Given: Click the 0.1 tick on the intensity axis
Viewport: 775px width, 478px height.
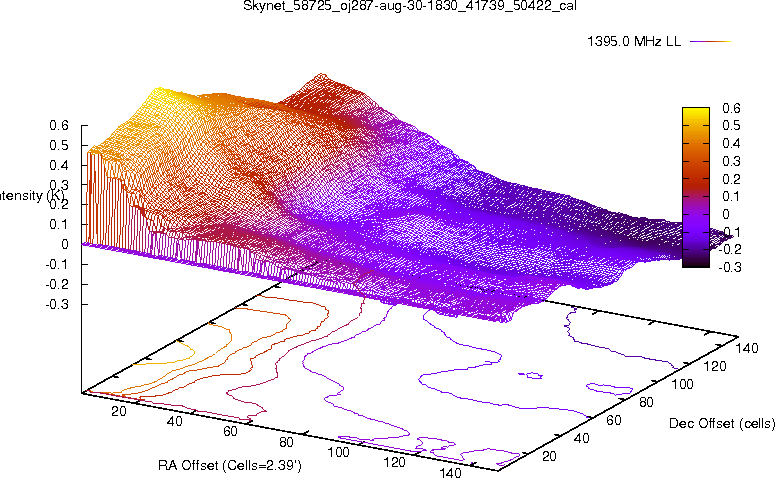Looking at the screenshot, I should (x=59, y=224).
